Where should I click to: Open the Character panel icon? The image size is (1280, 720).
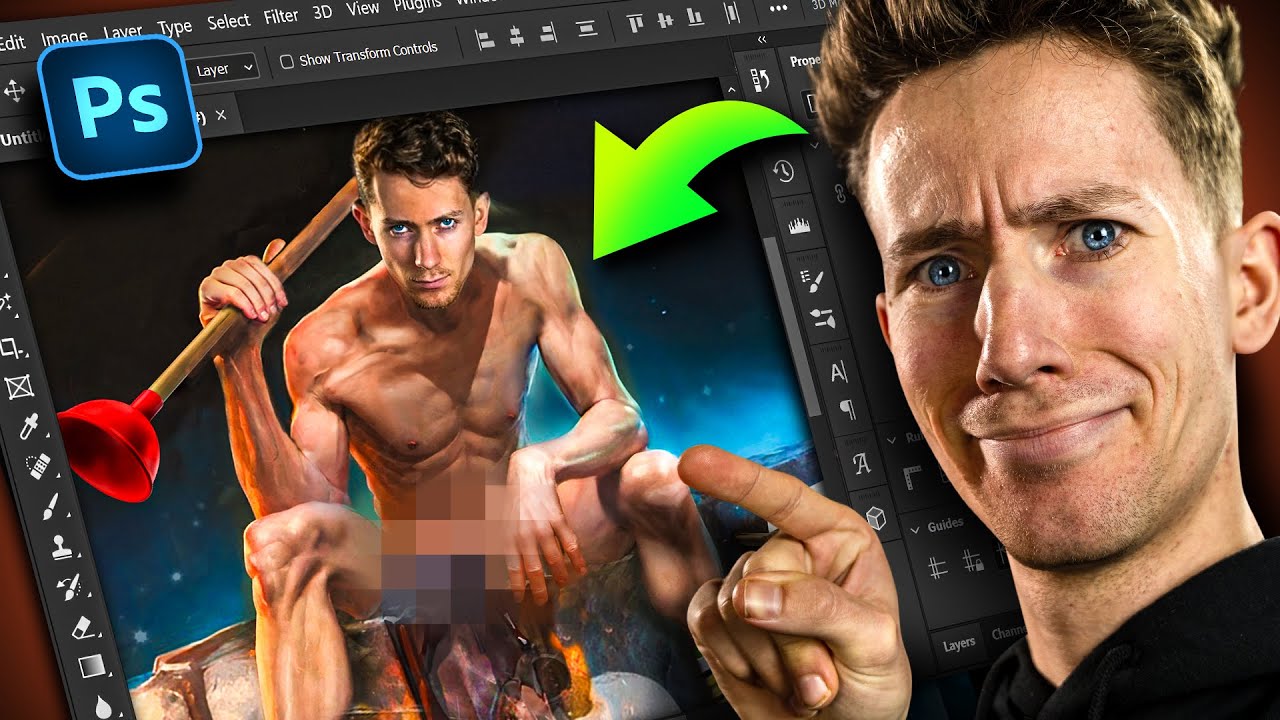coord(838,373)
